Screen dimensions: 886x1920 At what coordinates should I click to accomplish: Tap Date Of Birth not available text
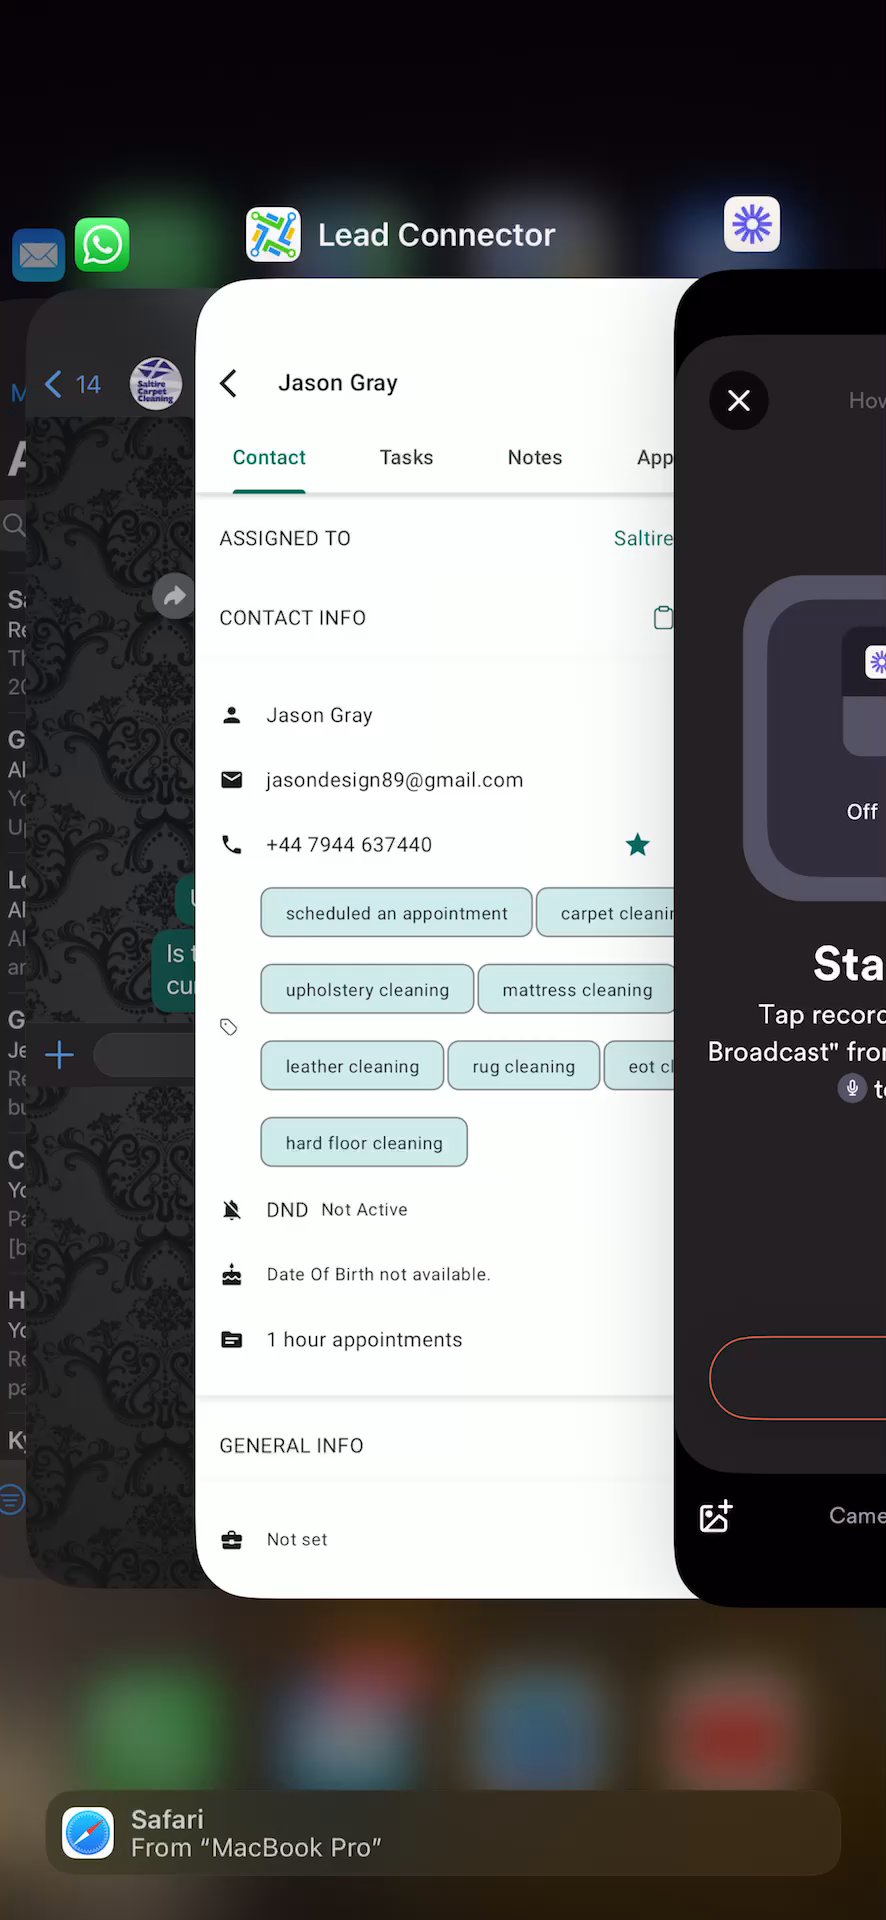pyautogui.click(x=378, y=1274)
